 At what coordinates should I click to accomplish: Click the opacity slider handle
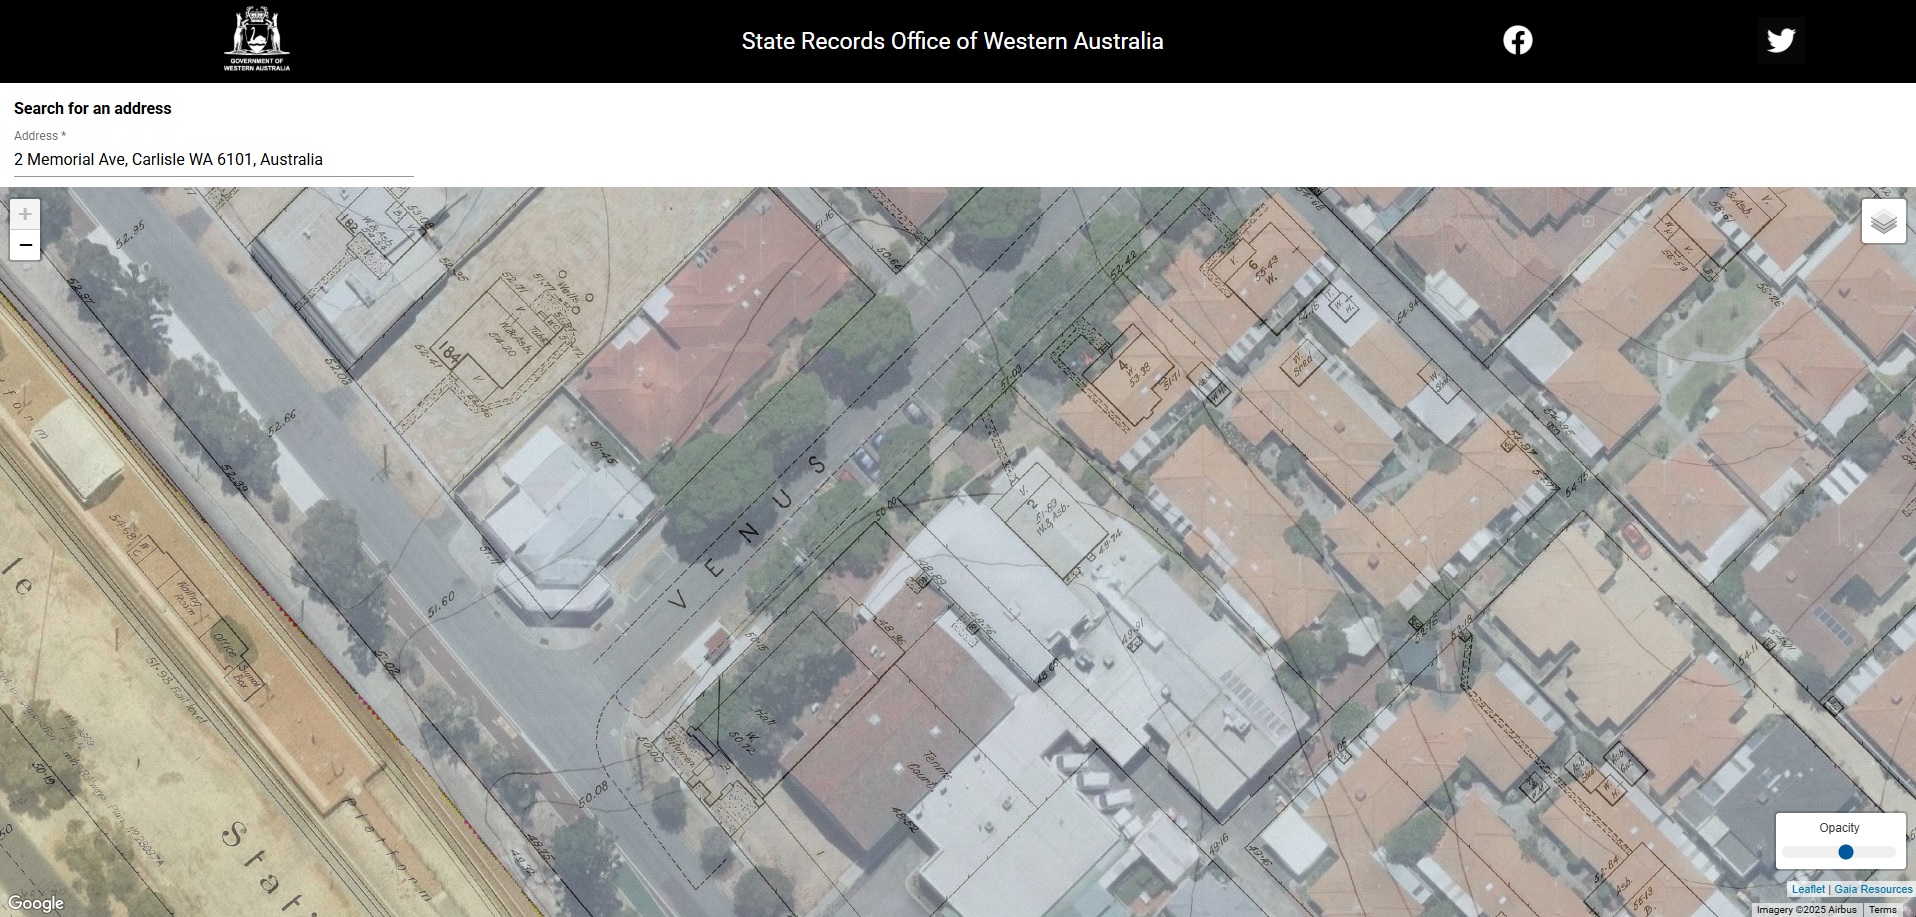[x=1846, y=852]
